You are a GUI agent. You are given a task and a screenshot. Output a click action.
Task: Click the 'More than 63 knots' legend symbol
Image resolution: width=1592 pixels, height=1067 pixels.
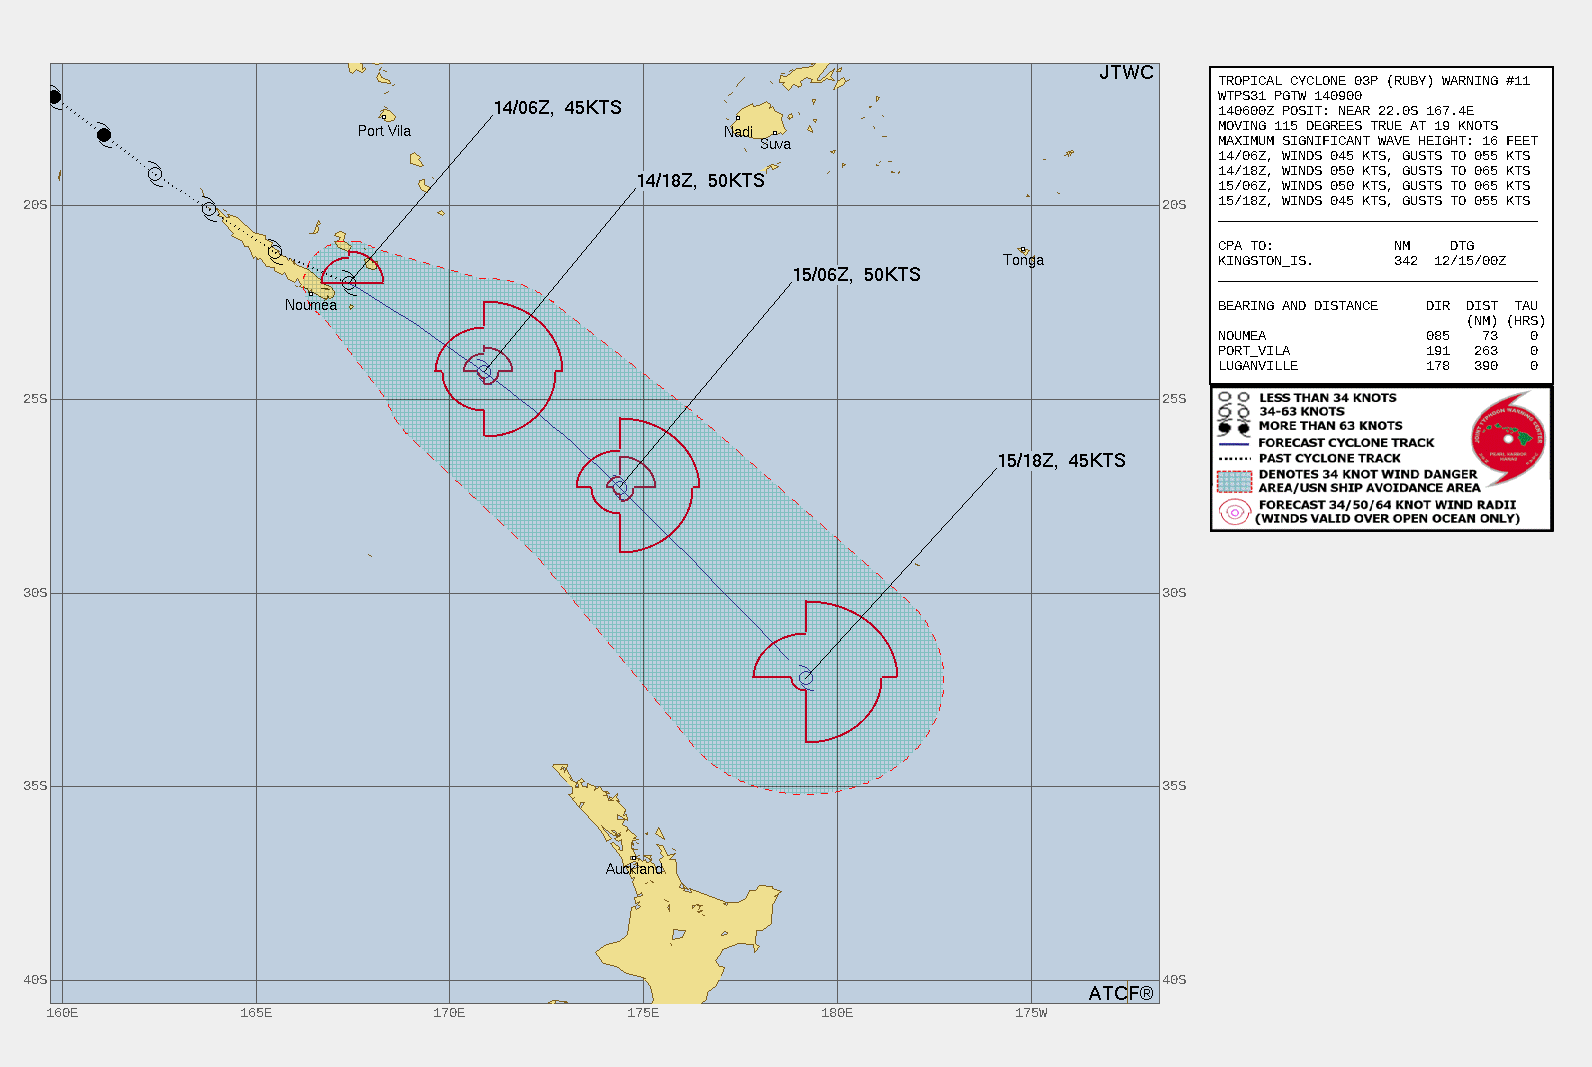click(x=1235, y=427)
